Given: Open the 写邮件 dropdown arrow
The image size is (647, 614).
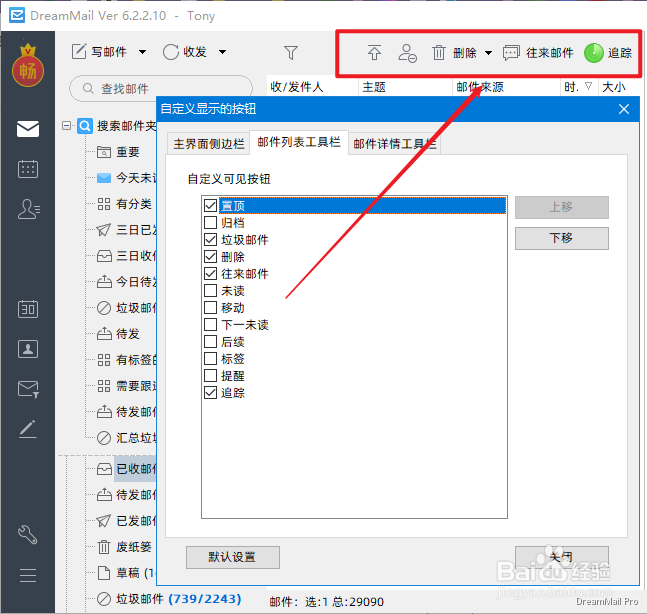Looking at the screenshot, I should pos(142,52).
